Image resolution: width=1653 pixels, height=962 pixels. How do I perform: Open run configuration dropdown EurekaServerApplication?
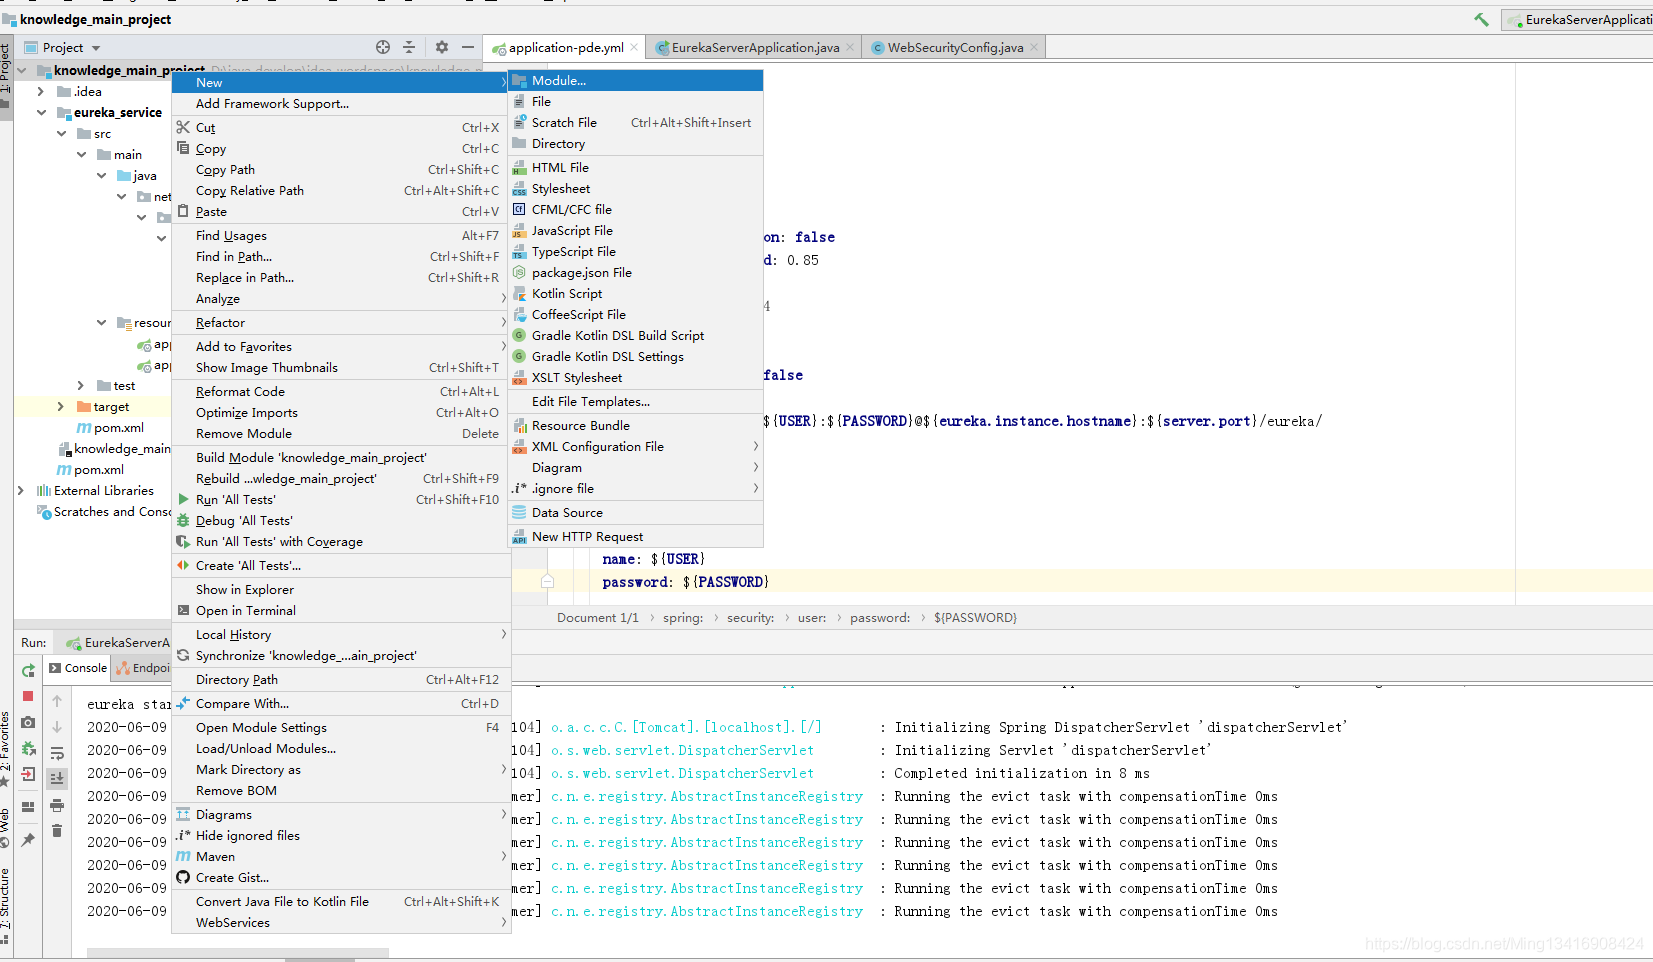[x=1577, y=19]
